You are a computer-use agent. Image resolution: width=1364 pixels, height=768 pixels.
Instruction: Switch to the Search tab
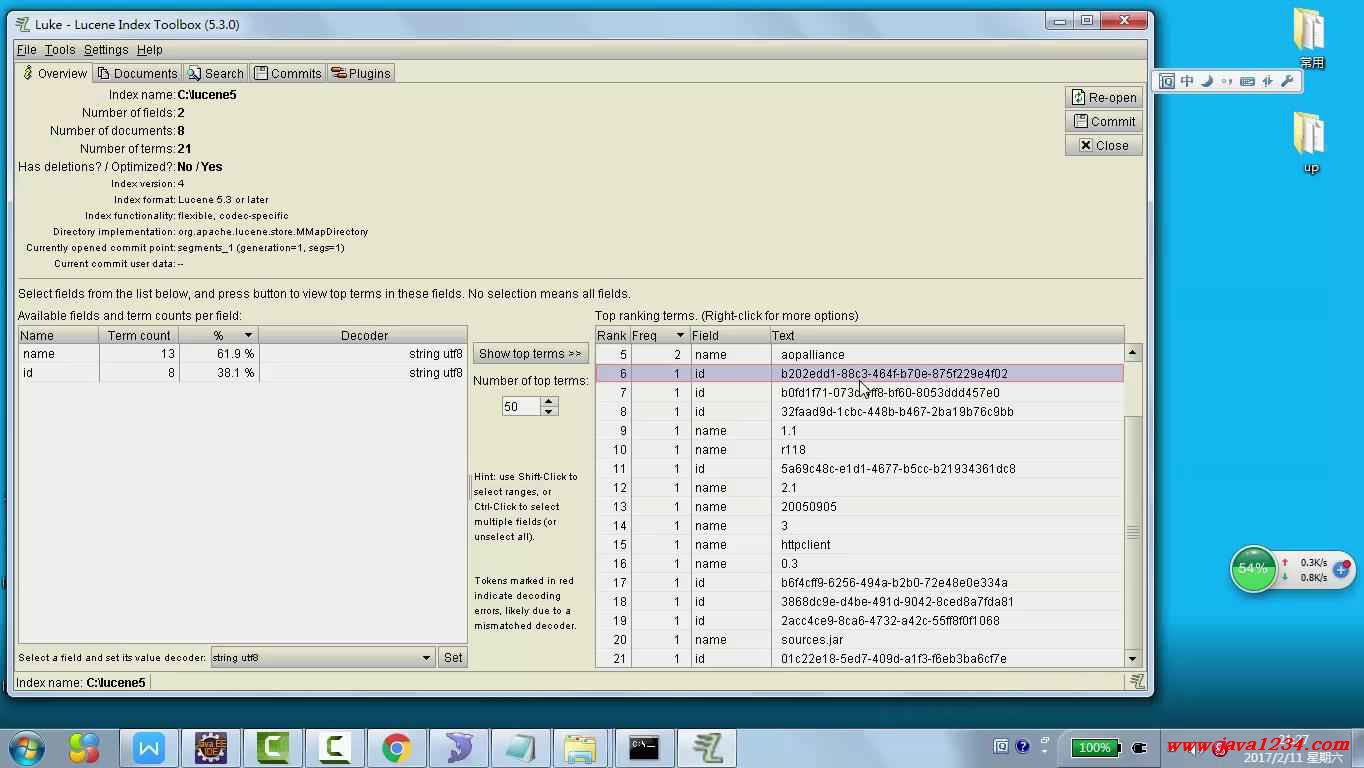216,73
